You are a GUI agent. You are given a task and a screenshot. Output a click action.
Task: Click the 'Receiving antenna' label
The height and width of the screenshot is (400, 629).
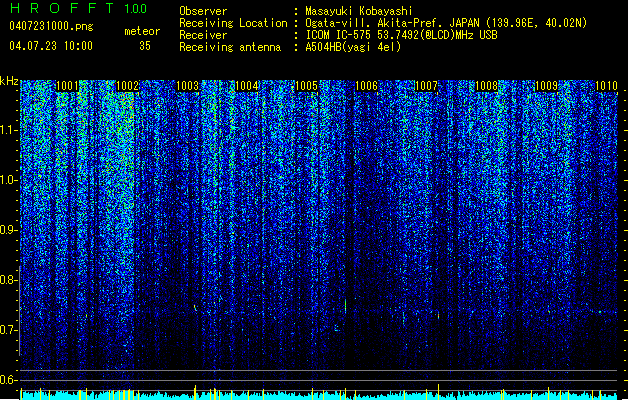230,47
